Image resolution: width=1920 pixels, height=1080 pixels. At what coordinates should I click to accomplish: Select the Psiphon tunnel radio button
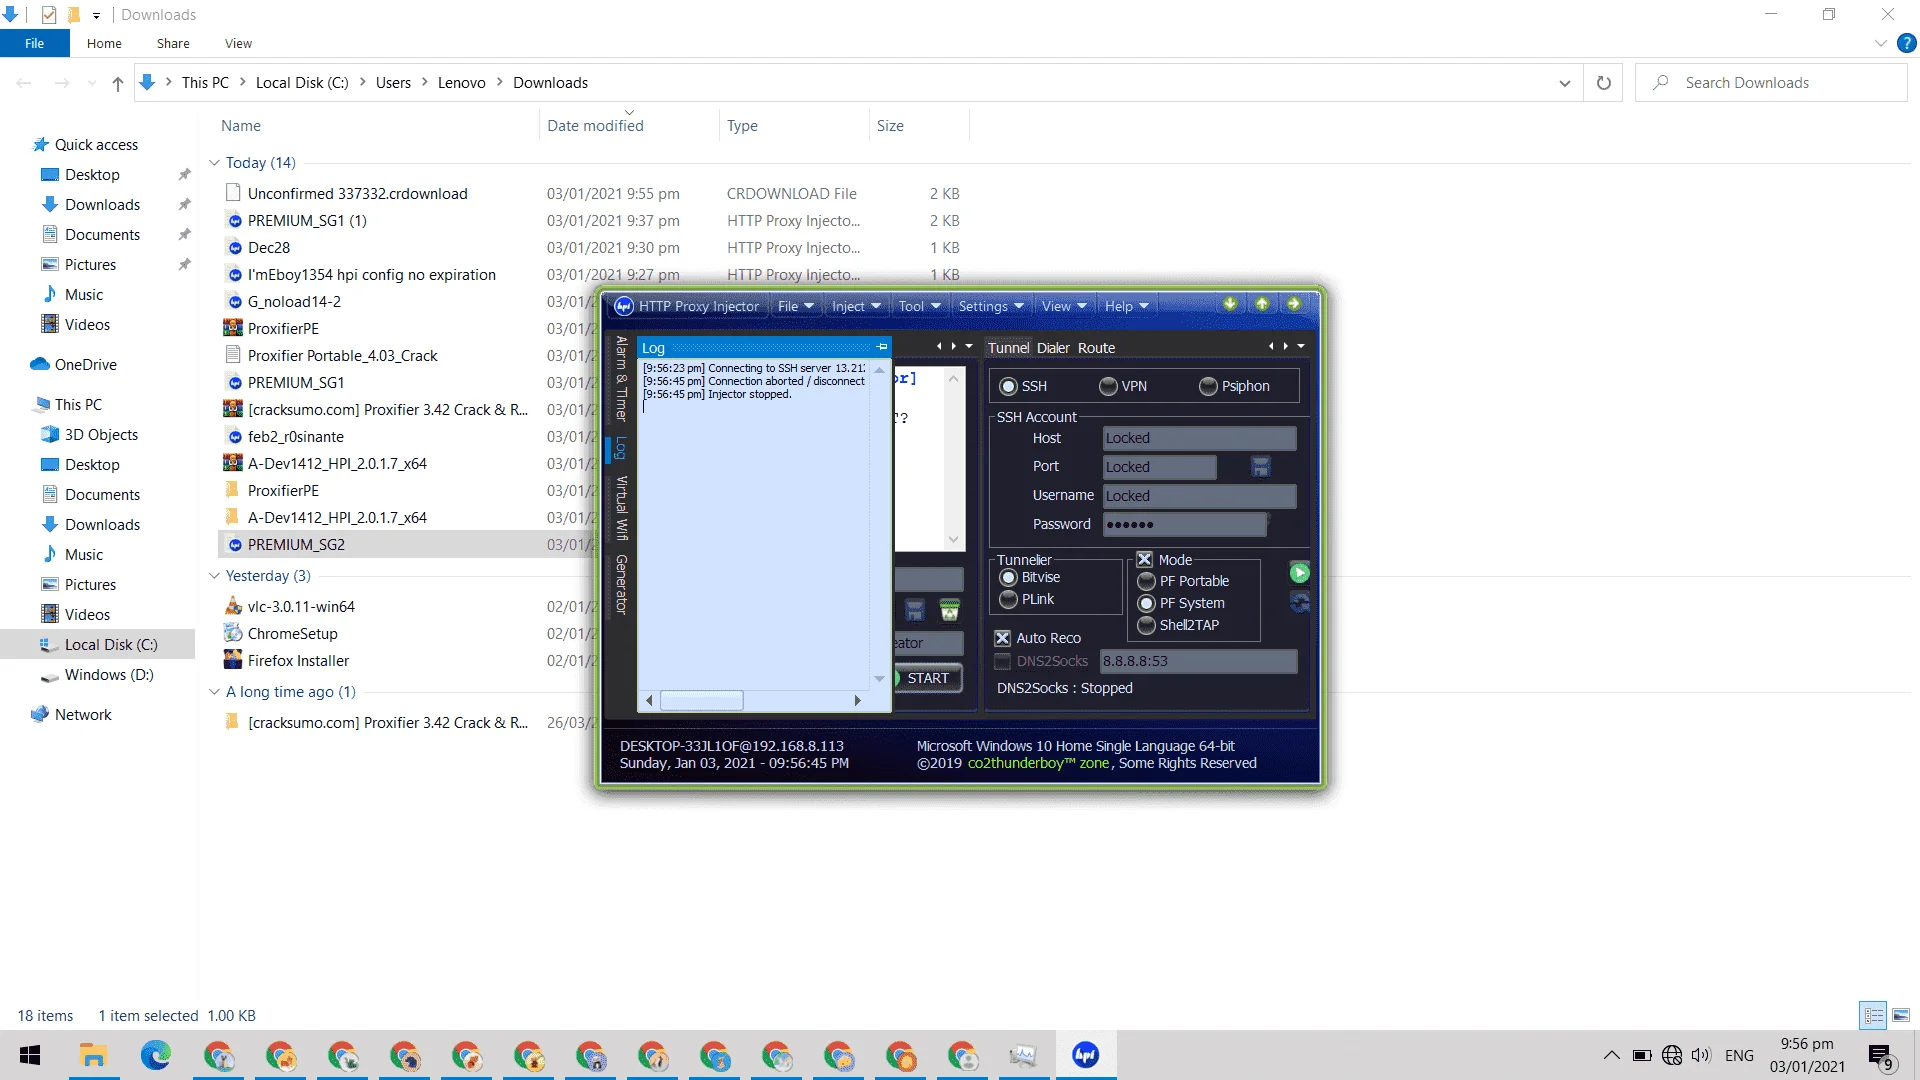(1208, 387)
